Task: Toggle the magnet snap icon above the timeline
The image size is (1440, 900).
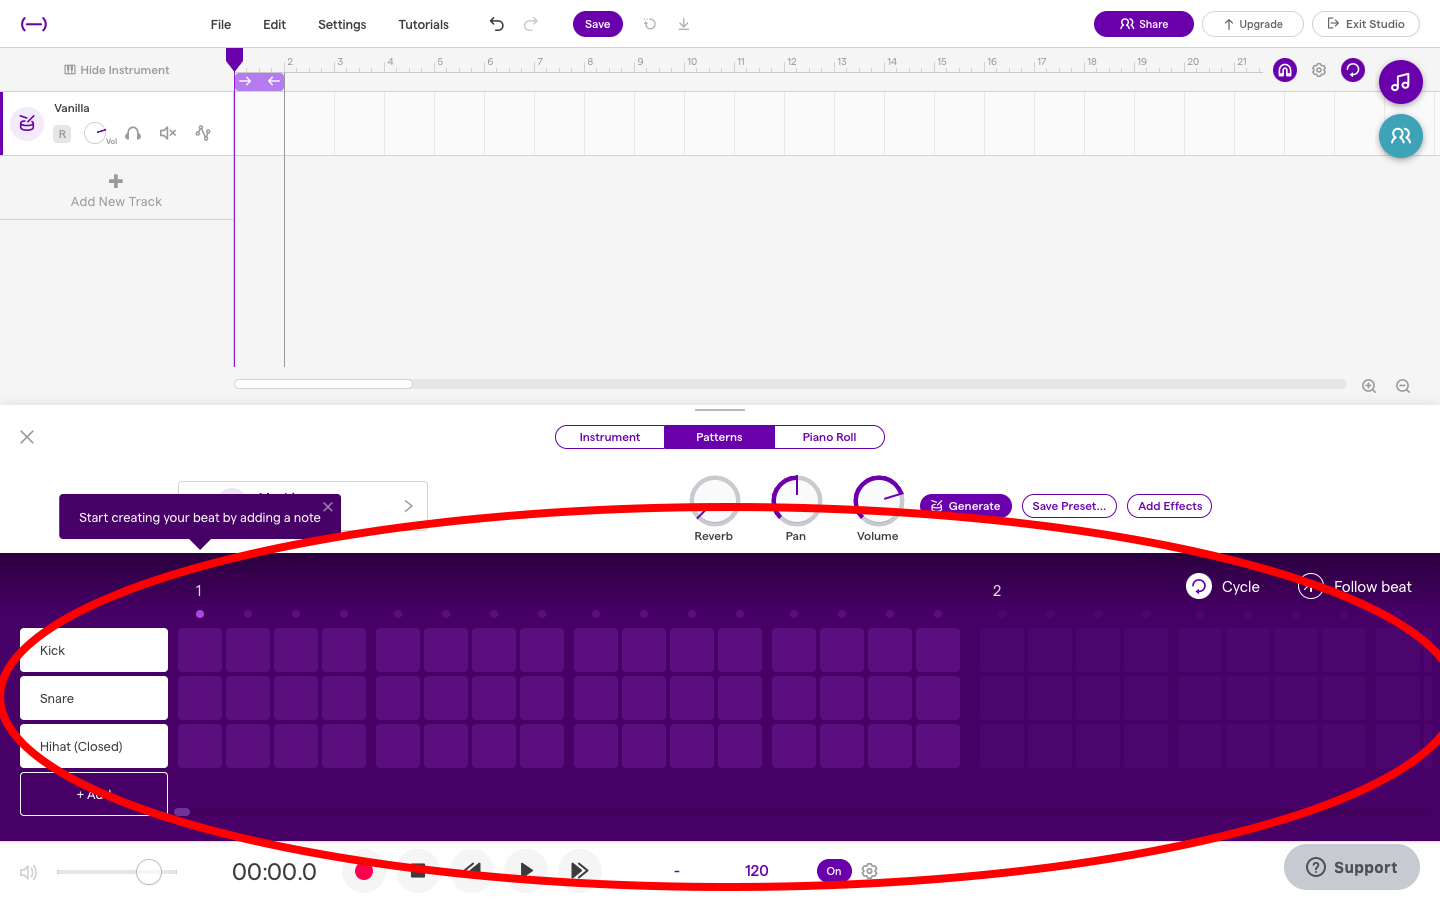Action: 1284,70
